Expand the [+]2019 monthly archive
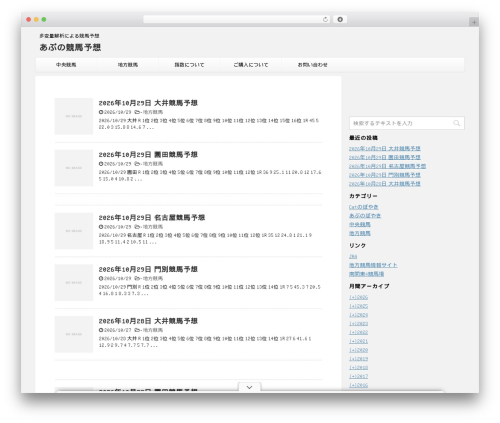This screenshot has height=423, width=500. tap(358, 359)
